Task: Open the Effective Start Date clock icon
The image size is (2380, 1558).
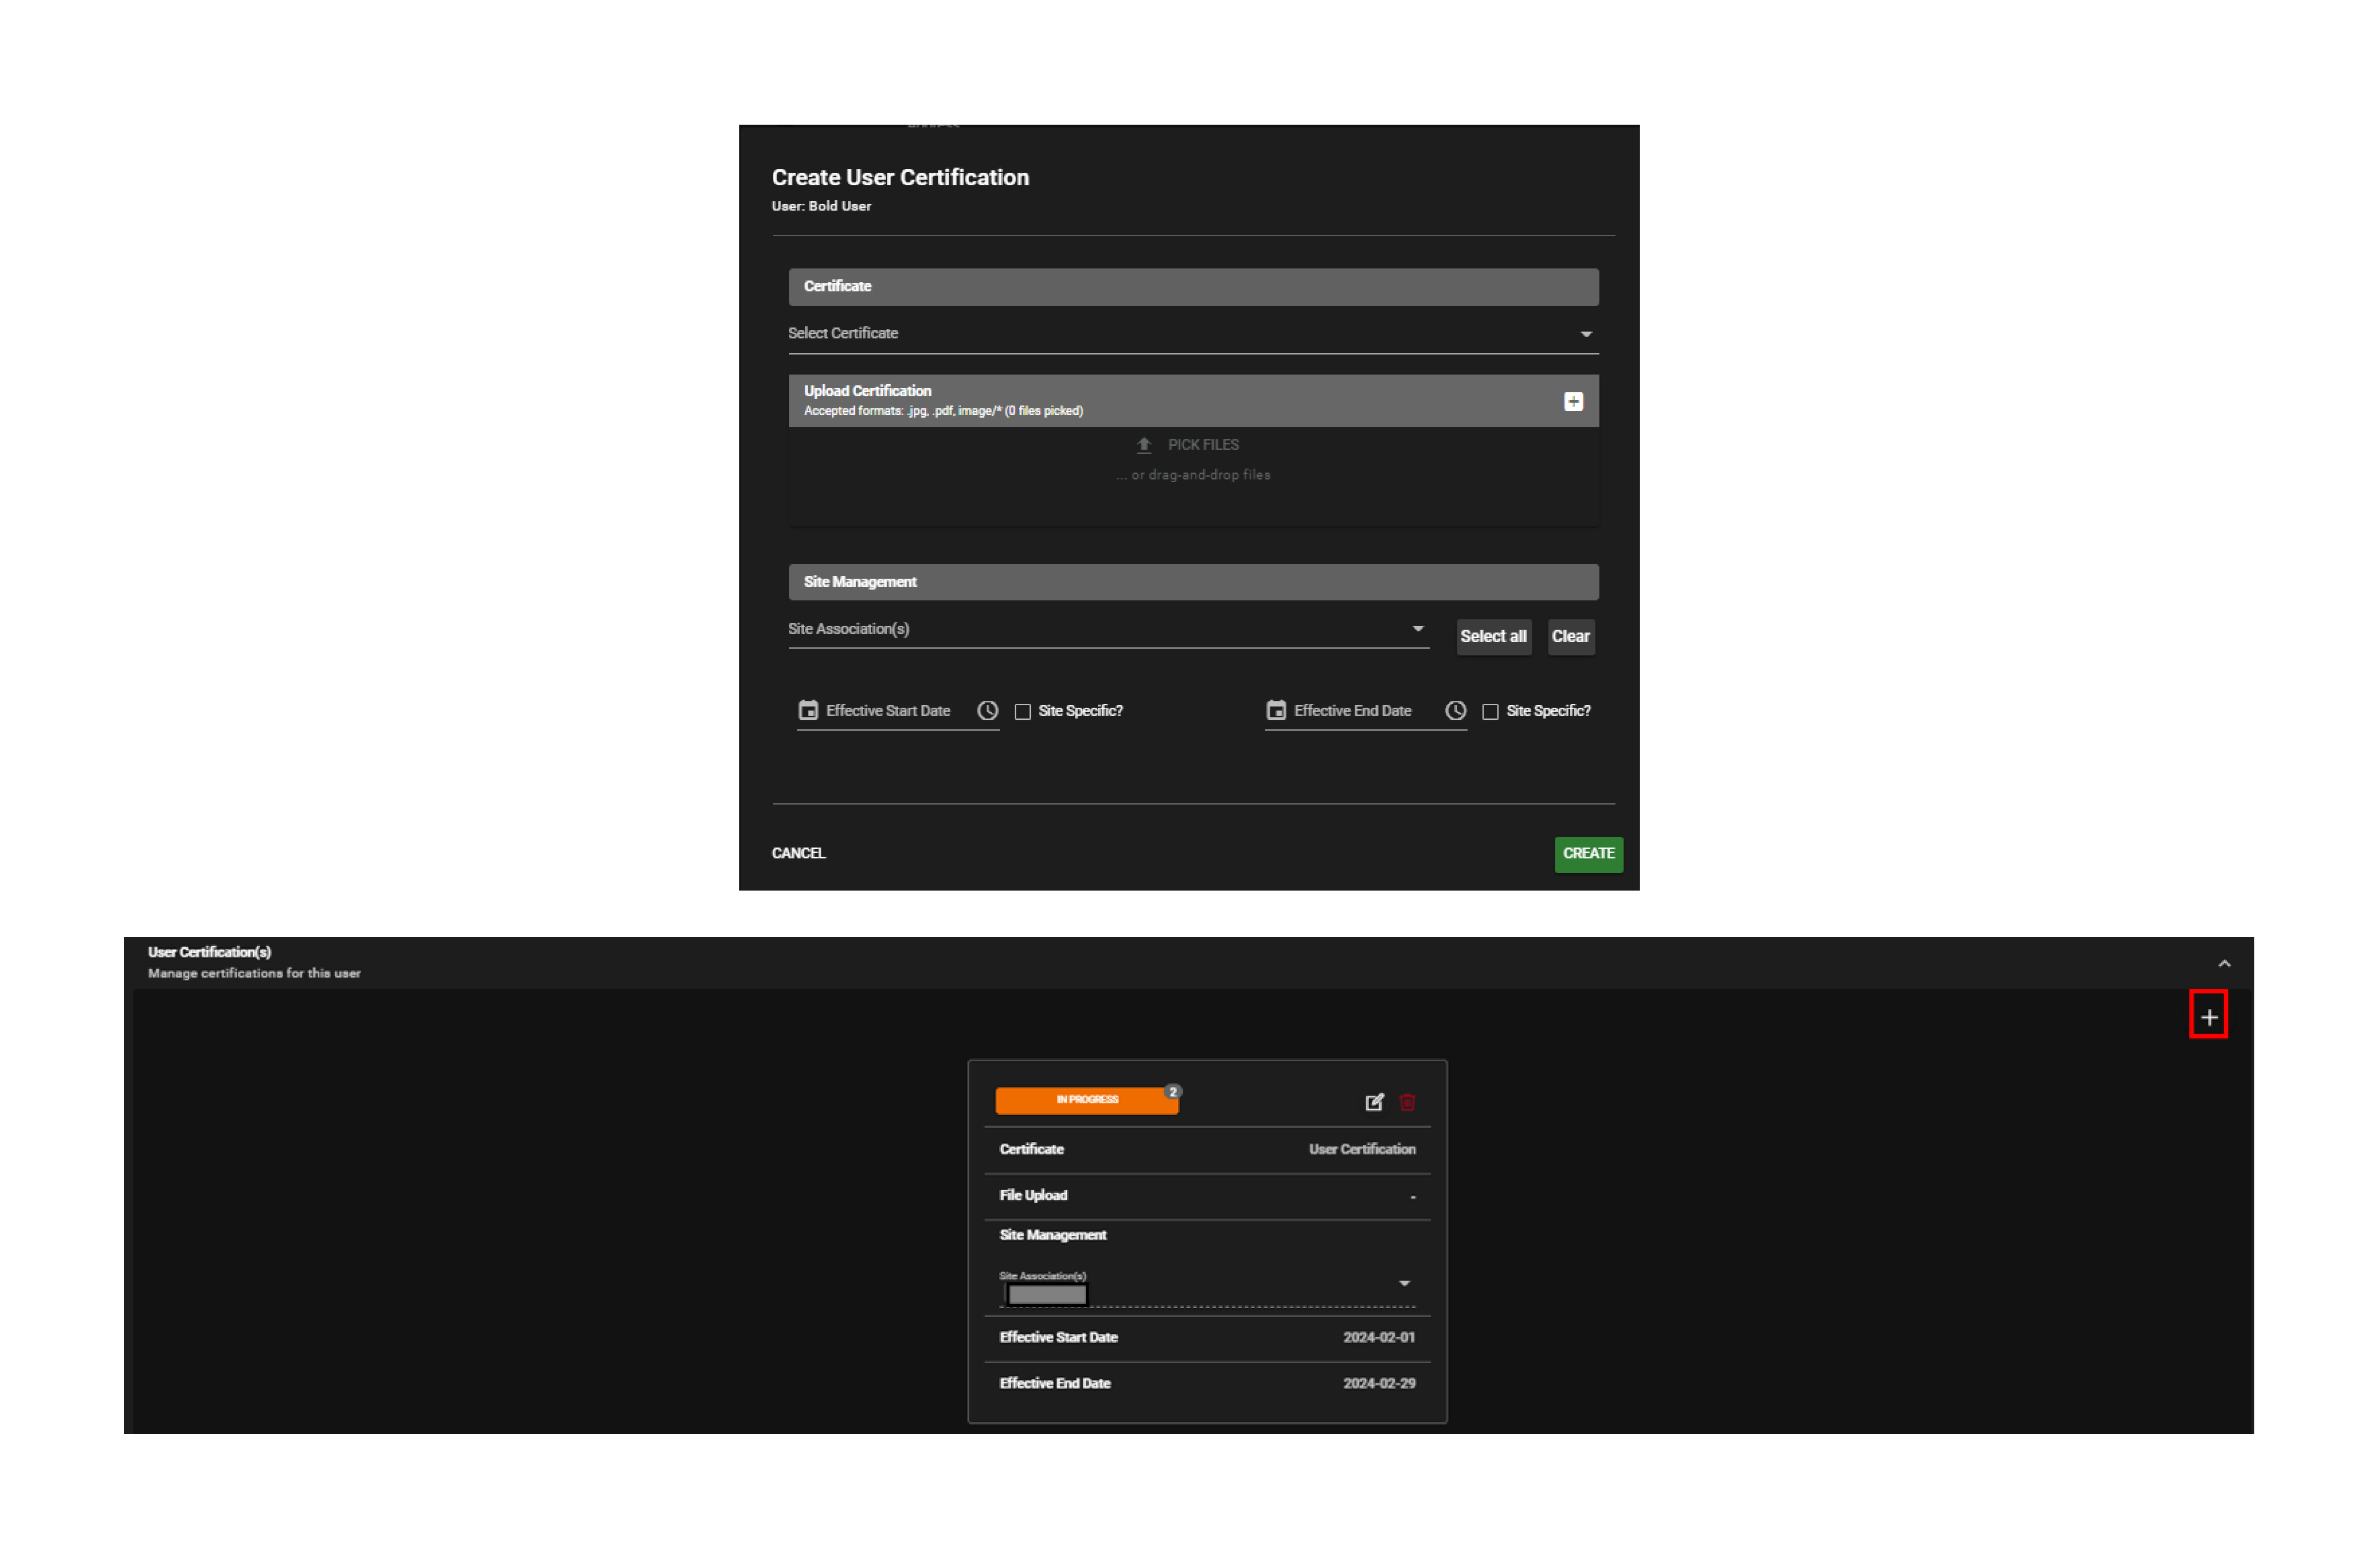Action: point(987,710)
